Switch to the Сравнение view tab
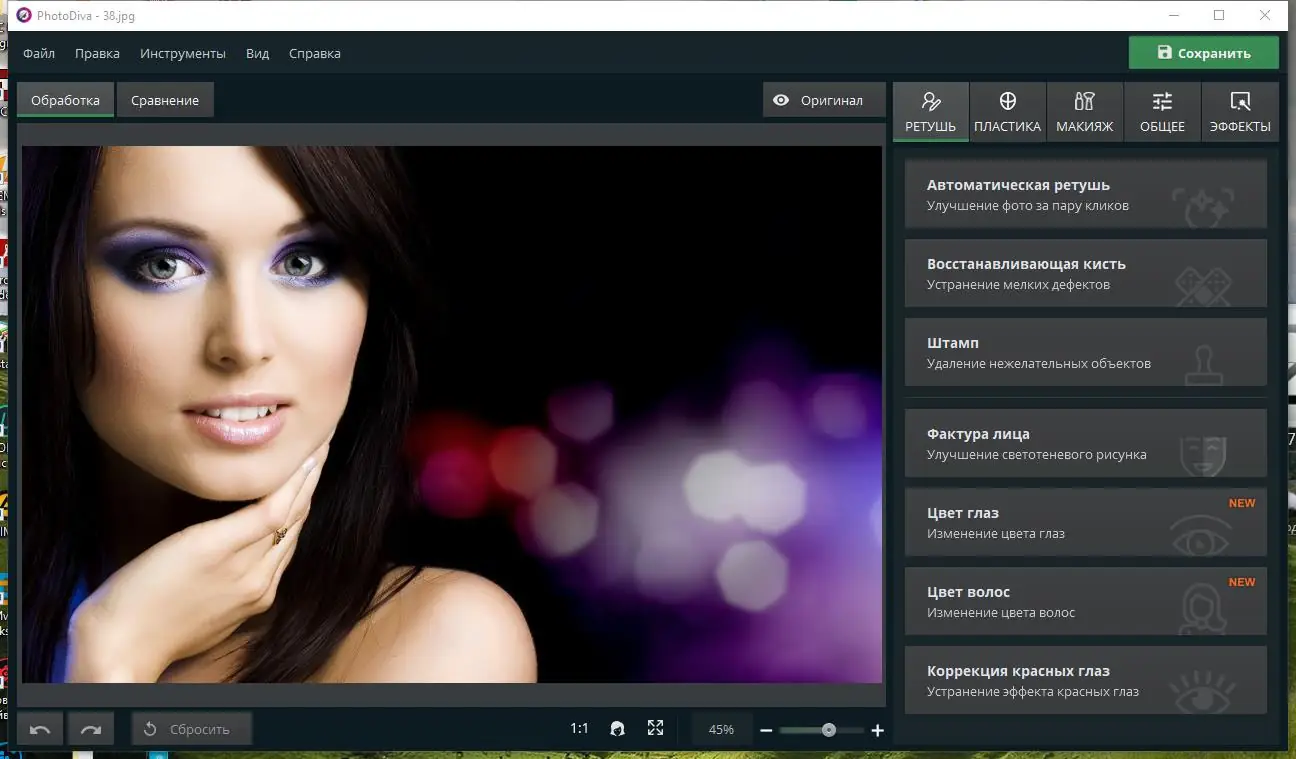This screenshot has width=1296, height=759. (165, 100)
